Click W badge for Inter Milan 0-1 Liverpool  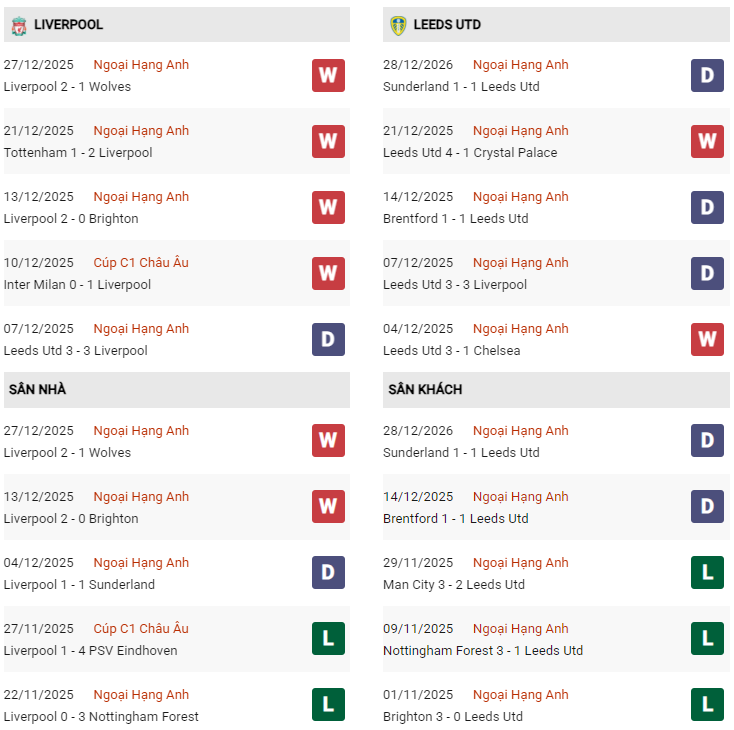(328, 274)
